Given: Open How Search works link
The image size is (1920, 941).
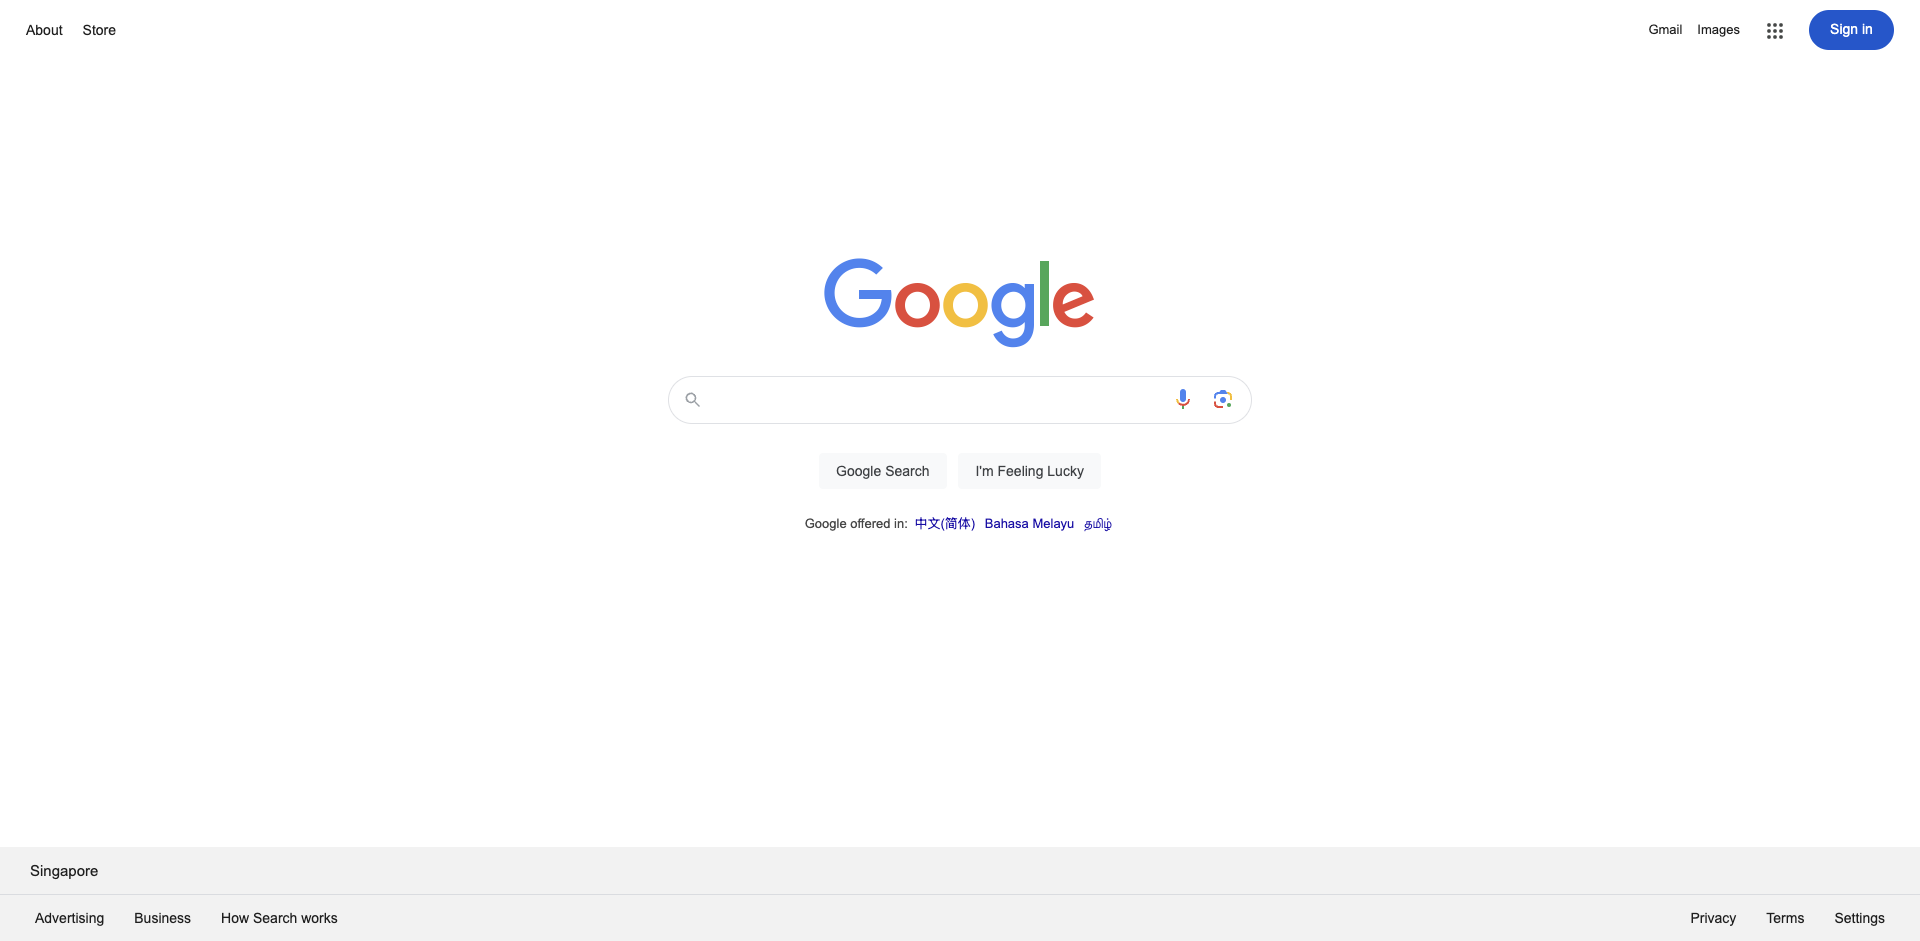Looking at the screenshot, I should [x=279, y=918].
